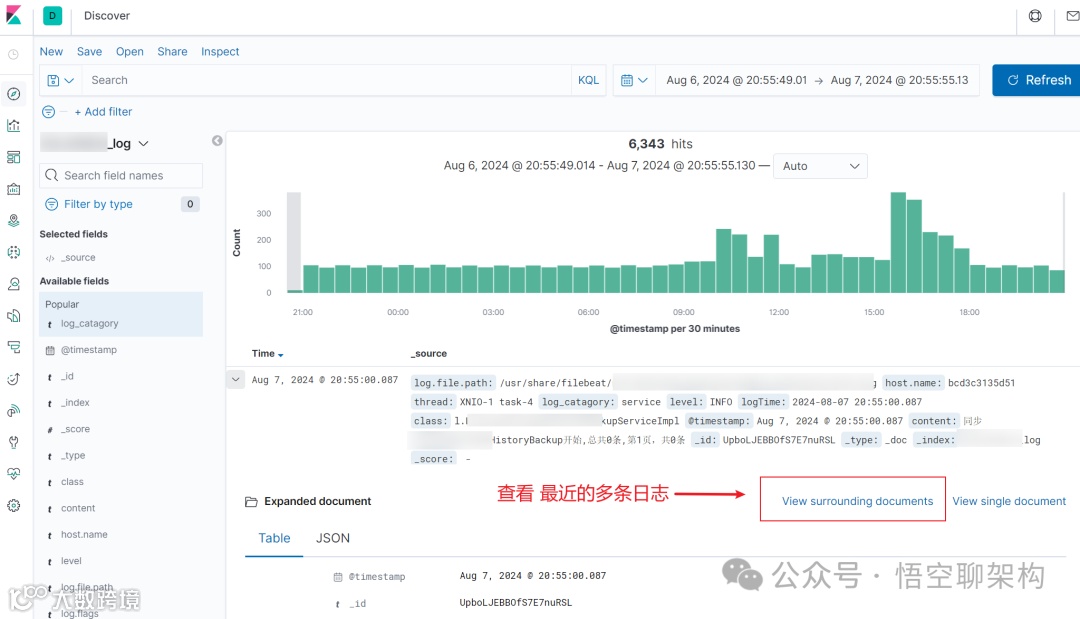
Task: Select level in available fields
Action: 71,561
